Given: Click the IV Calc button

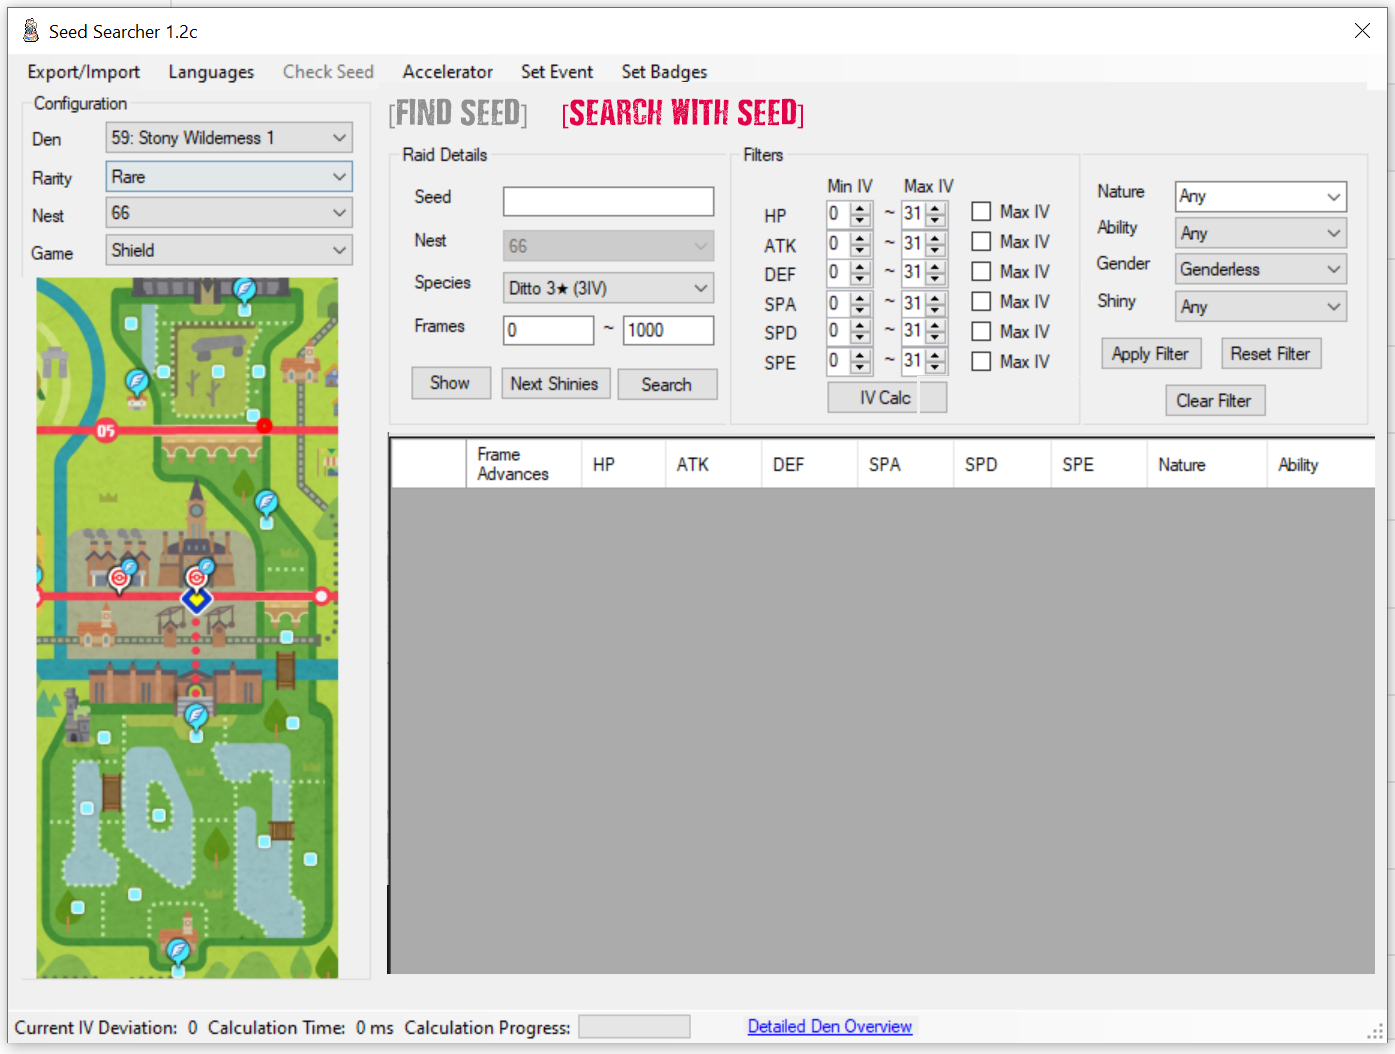Looking at the screenshot, I should tap(886, 398).
